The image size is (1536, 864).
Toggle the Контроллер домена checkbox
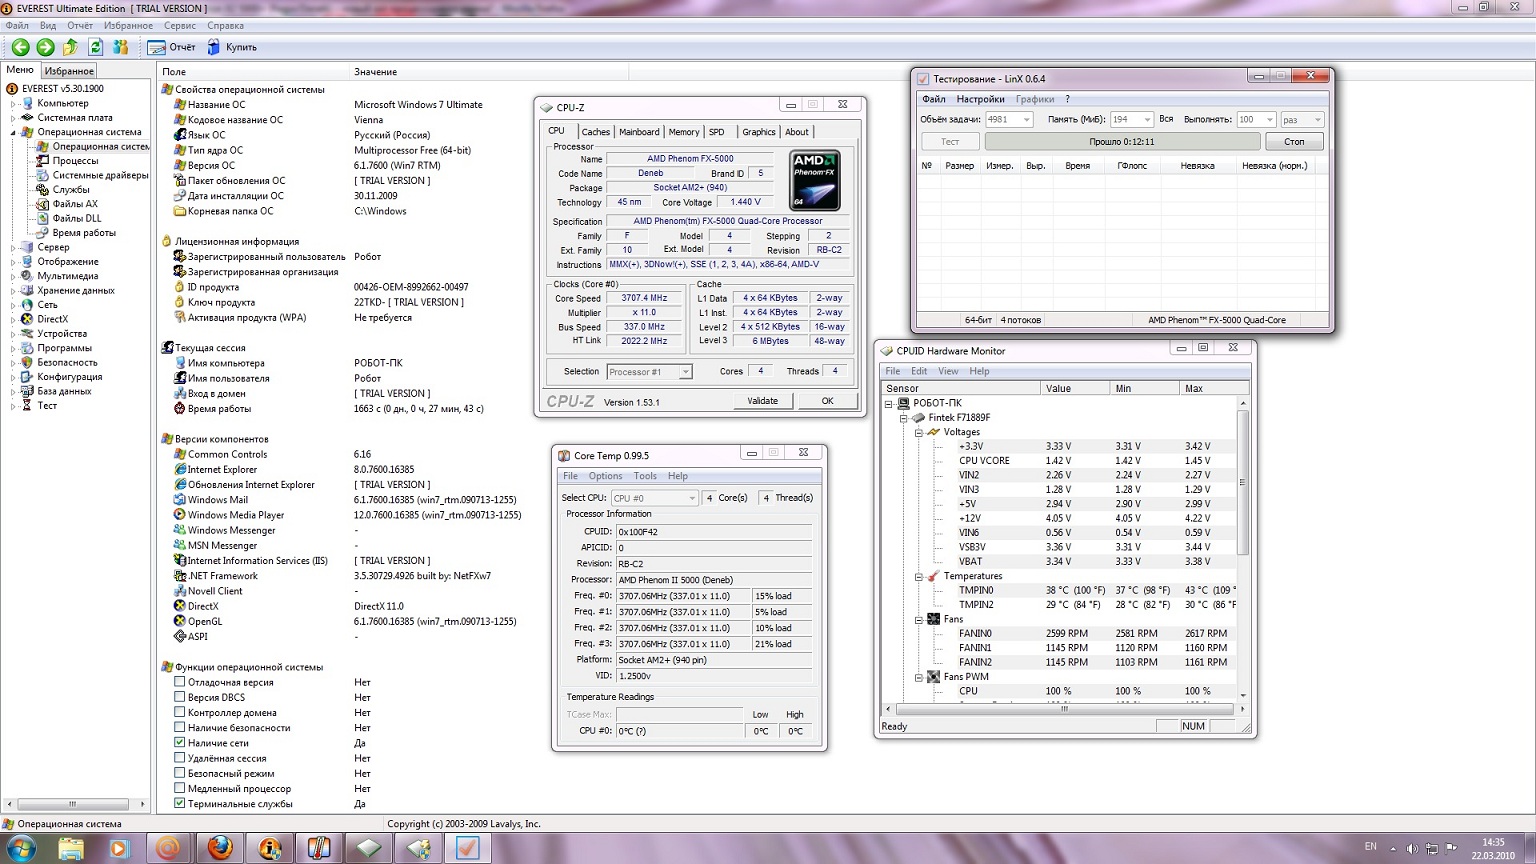(180, 712)
